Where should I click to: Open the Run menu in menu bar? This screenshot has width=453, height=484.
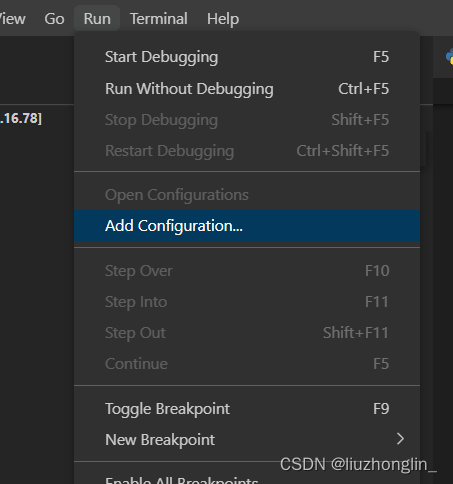97,19
